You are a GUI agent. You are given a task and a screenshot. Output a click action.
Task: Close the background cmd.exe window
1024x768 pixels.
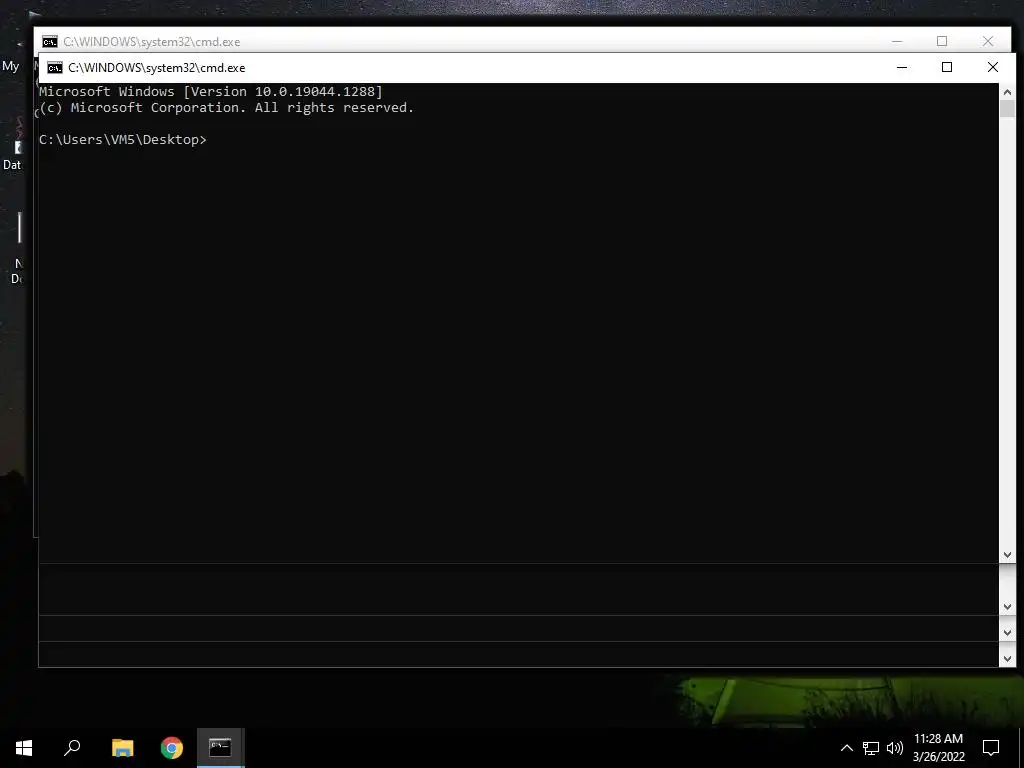click(988, 41)
